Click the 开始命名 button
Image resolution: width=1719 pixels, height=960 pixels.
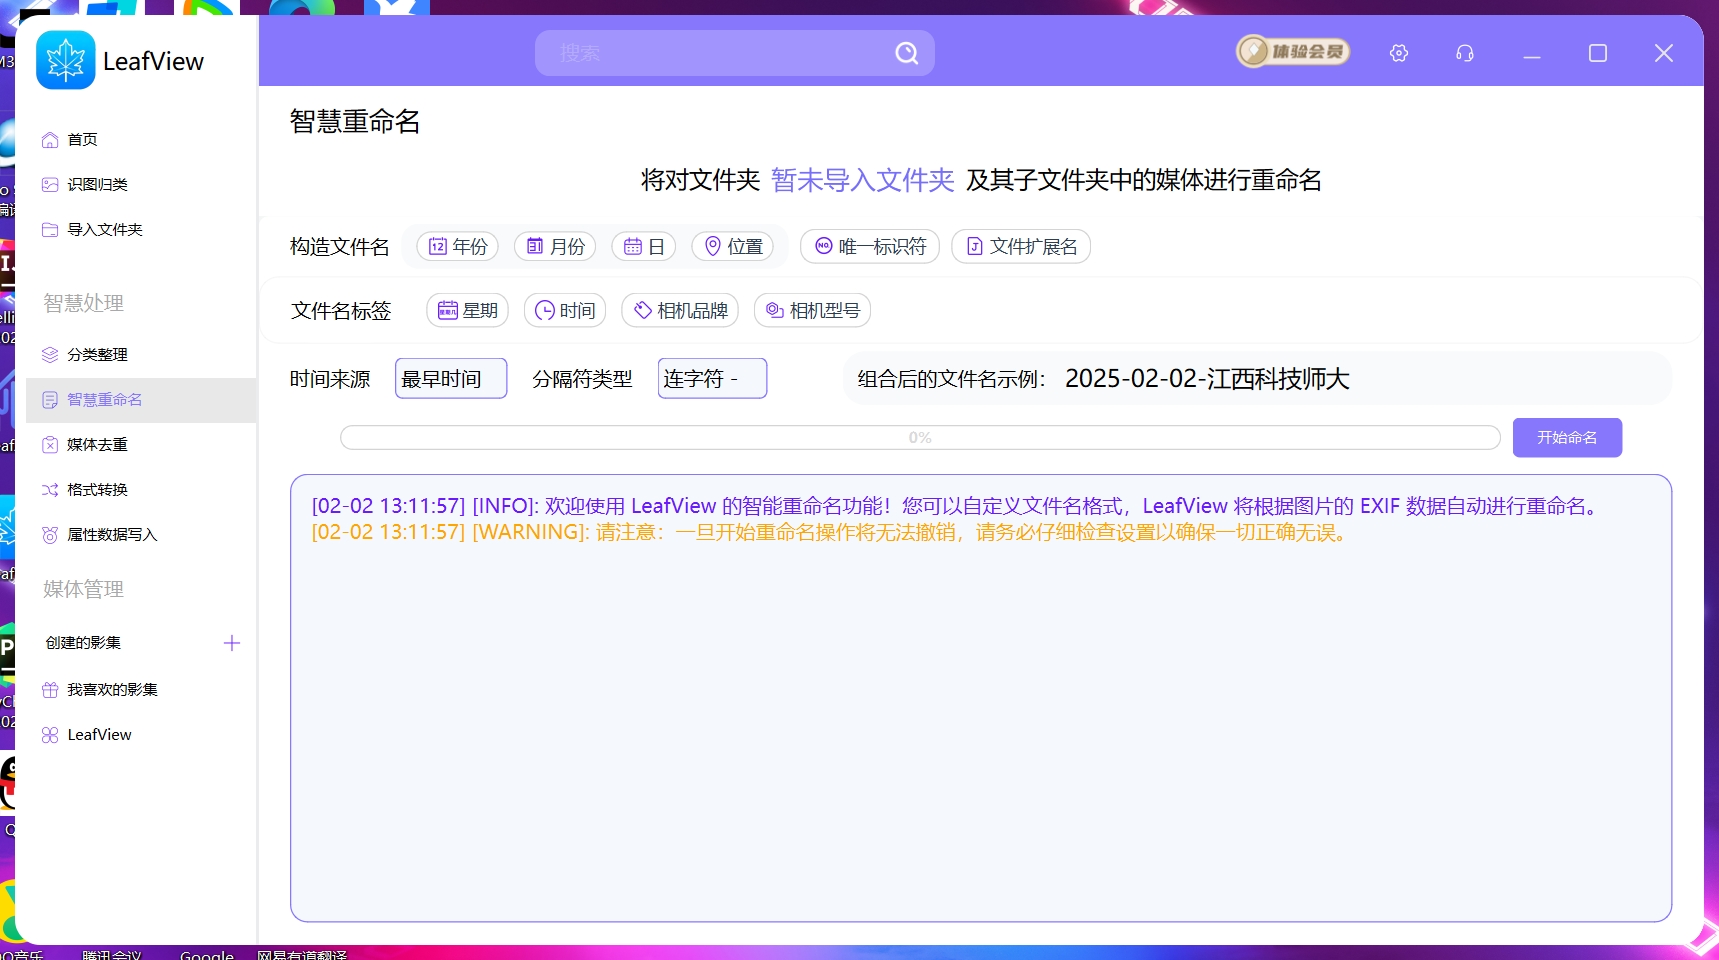1567,438
